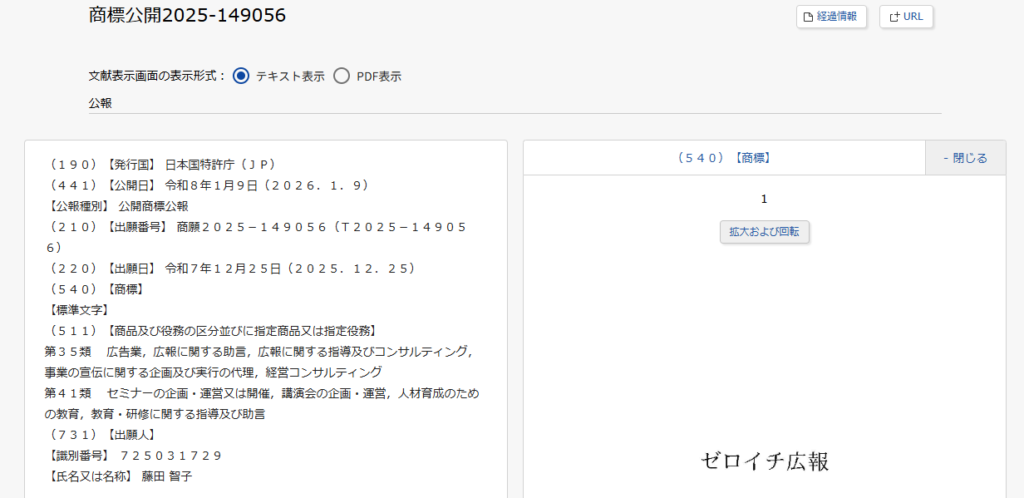Click the (540)【商標】 panel header
Image resolution: width=1024 pixels, height=498 pixels.
(723, 158)
